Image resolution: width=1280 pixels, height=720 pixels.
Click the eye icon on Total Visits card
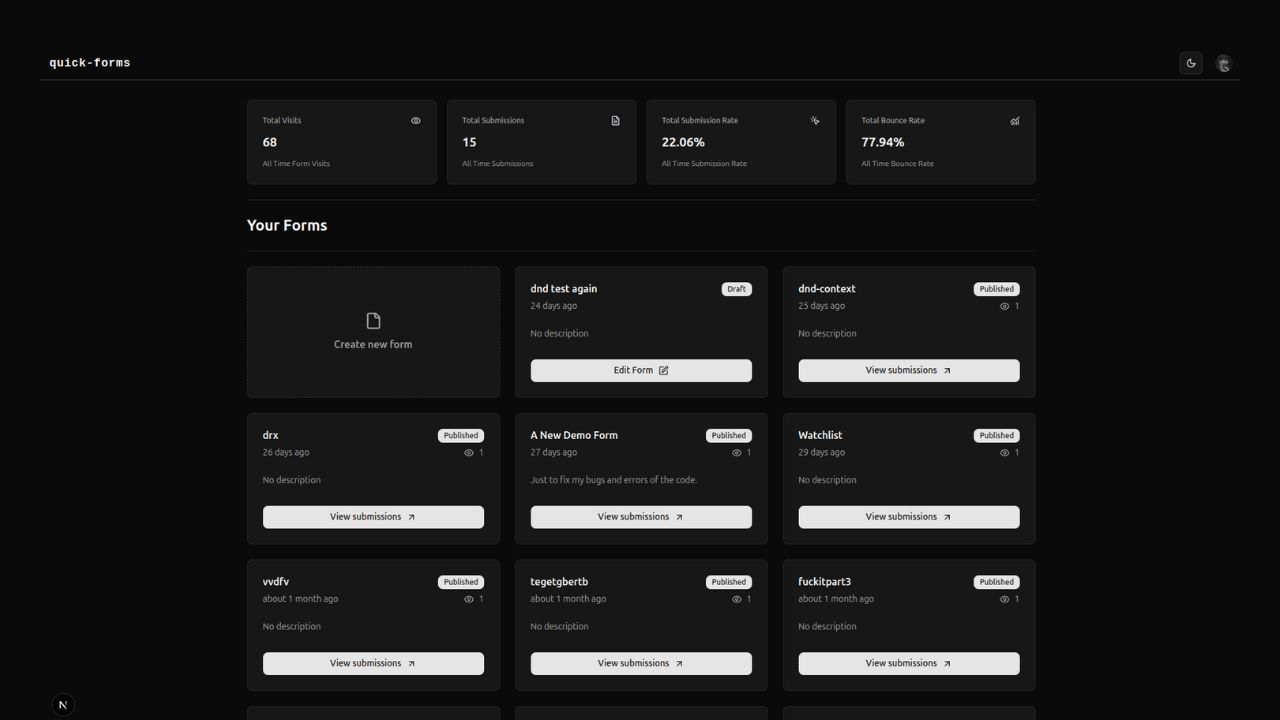click(x=416, y=120)
